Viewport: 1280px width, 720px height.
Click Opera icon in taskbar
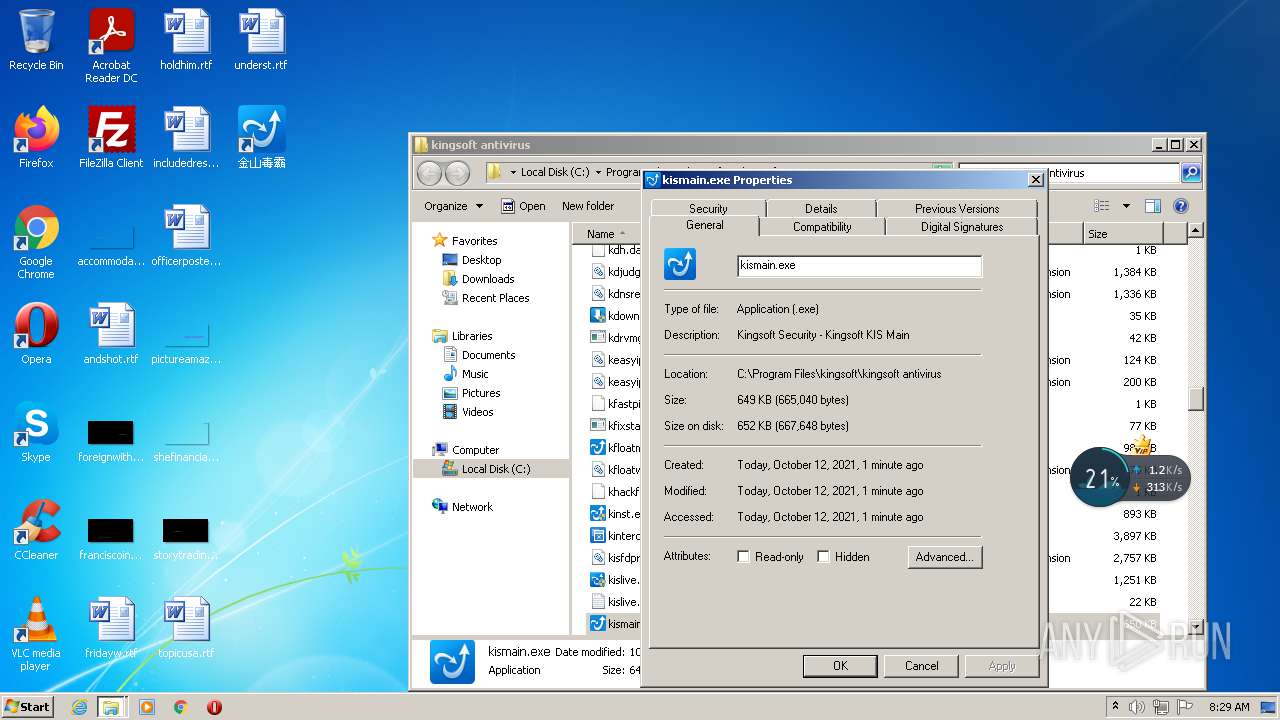(214, 707)
